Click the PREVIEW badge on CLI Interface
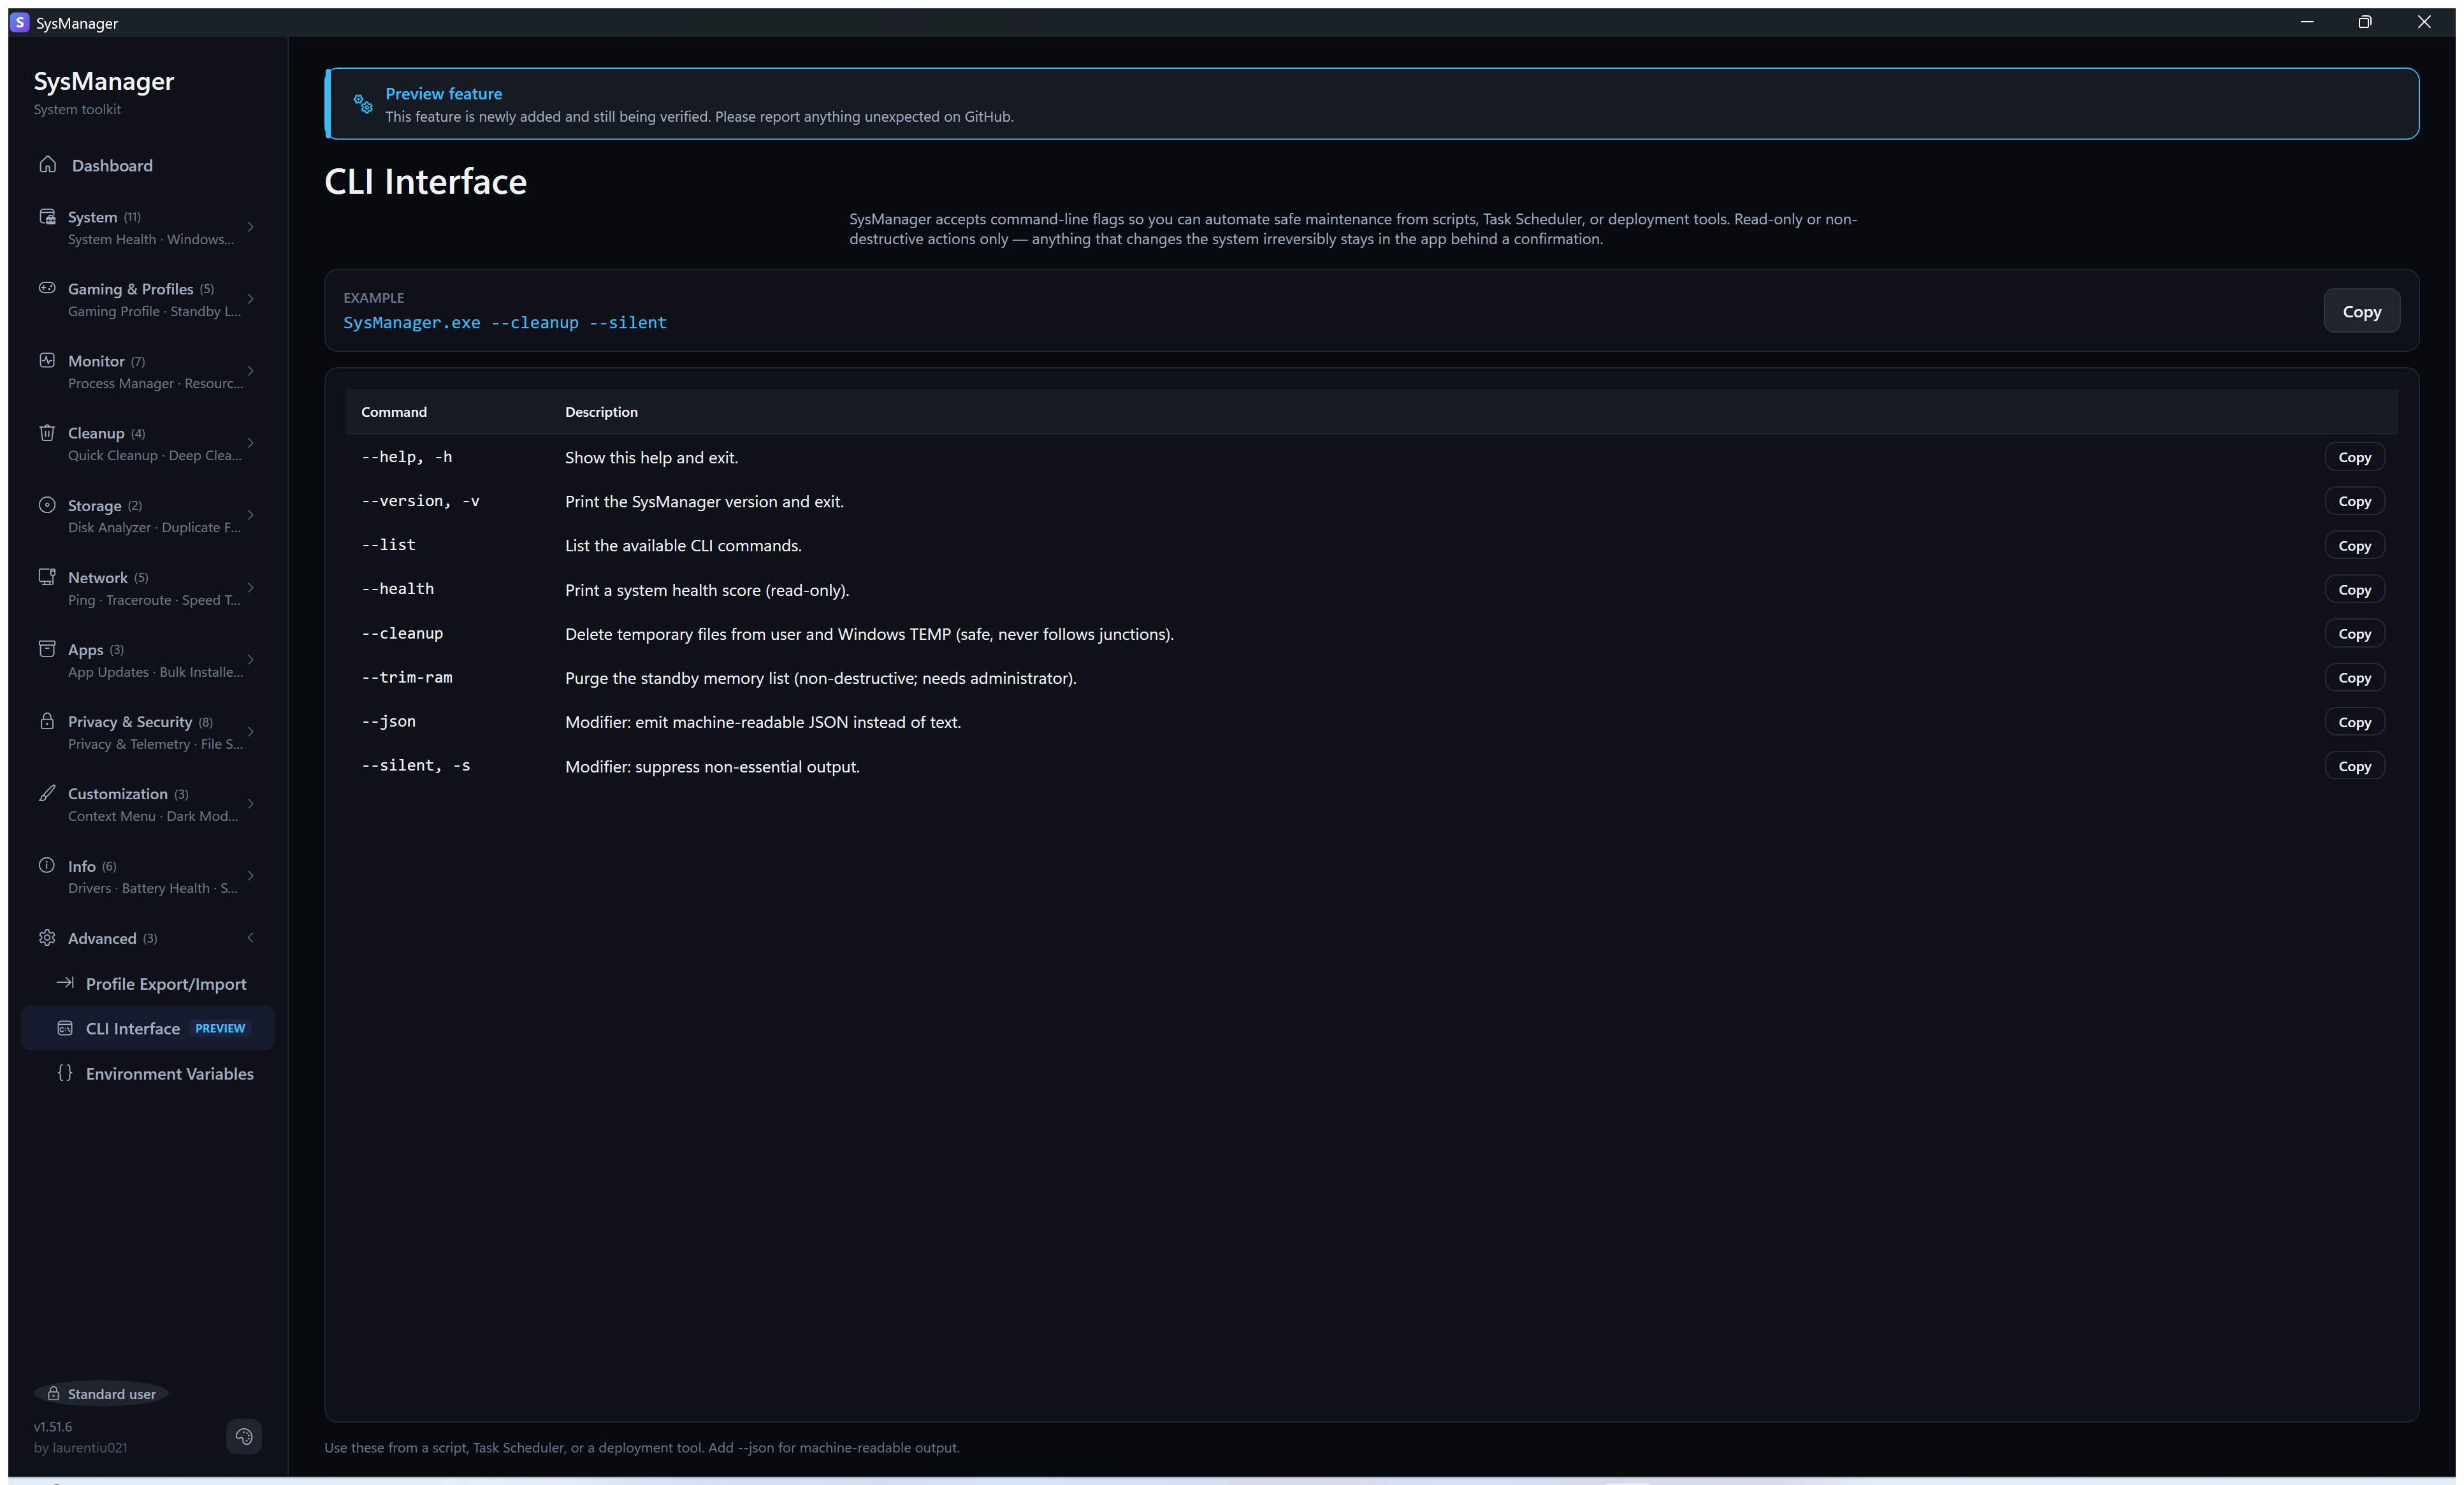 click(x=220, y=1028)
